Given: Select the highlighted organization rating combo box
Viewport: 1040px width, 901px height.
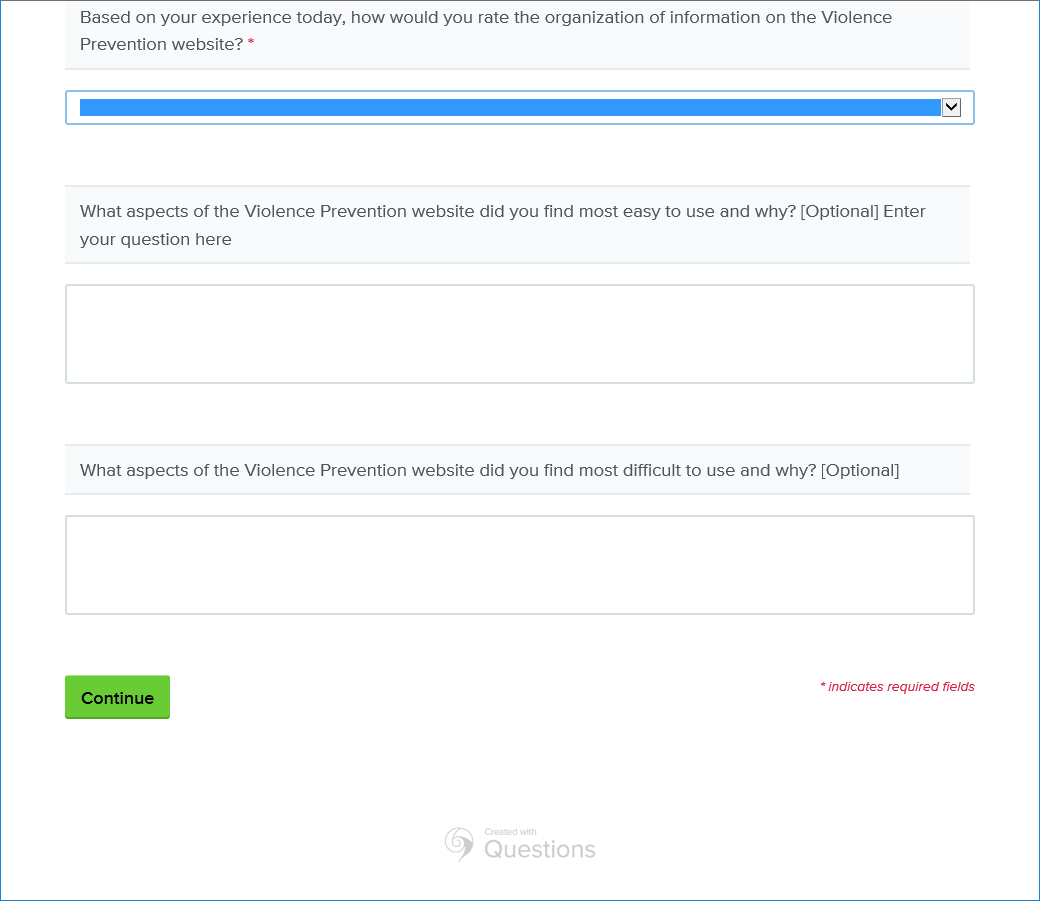Looking at the screenshot, I should click(x=519, y=107).
